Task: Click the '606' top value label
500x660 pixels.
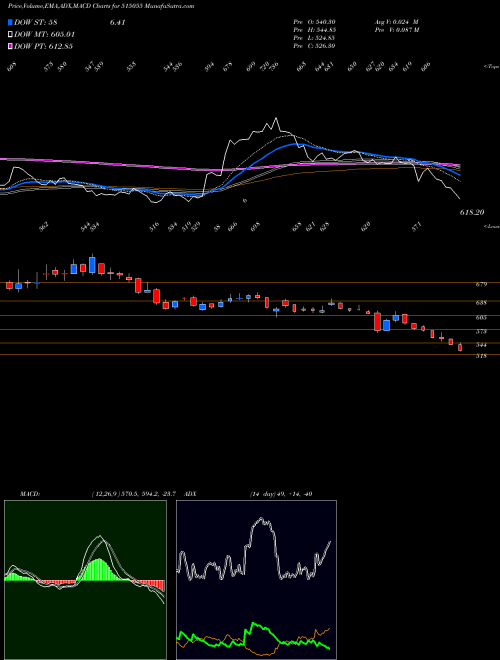Action: pyautogui.click(x=426, y=67)
